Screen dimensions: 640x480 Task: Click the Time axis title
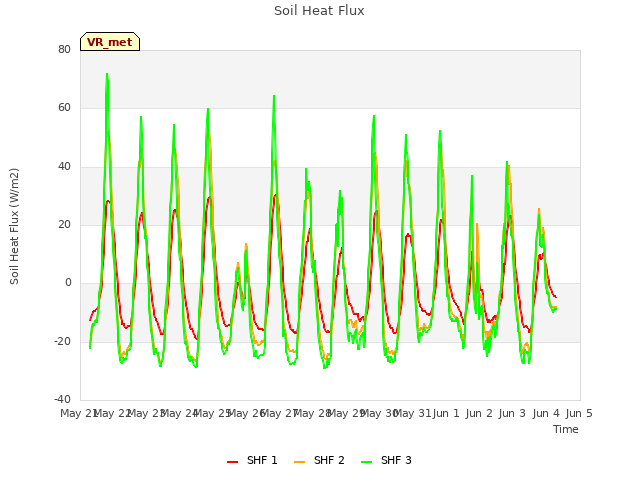566,429
